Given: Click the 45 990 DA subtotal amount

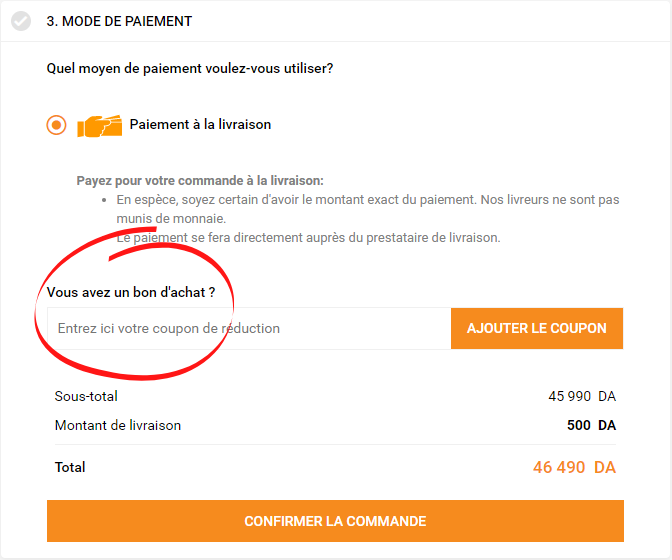Looking at the screenshot, I should (x=582, y=396).
